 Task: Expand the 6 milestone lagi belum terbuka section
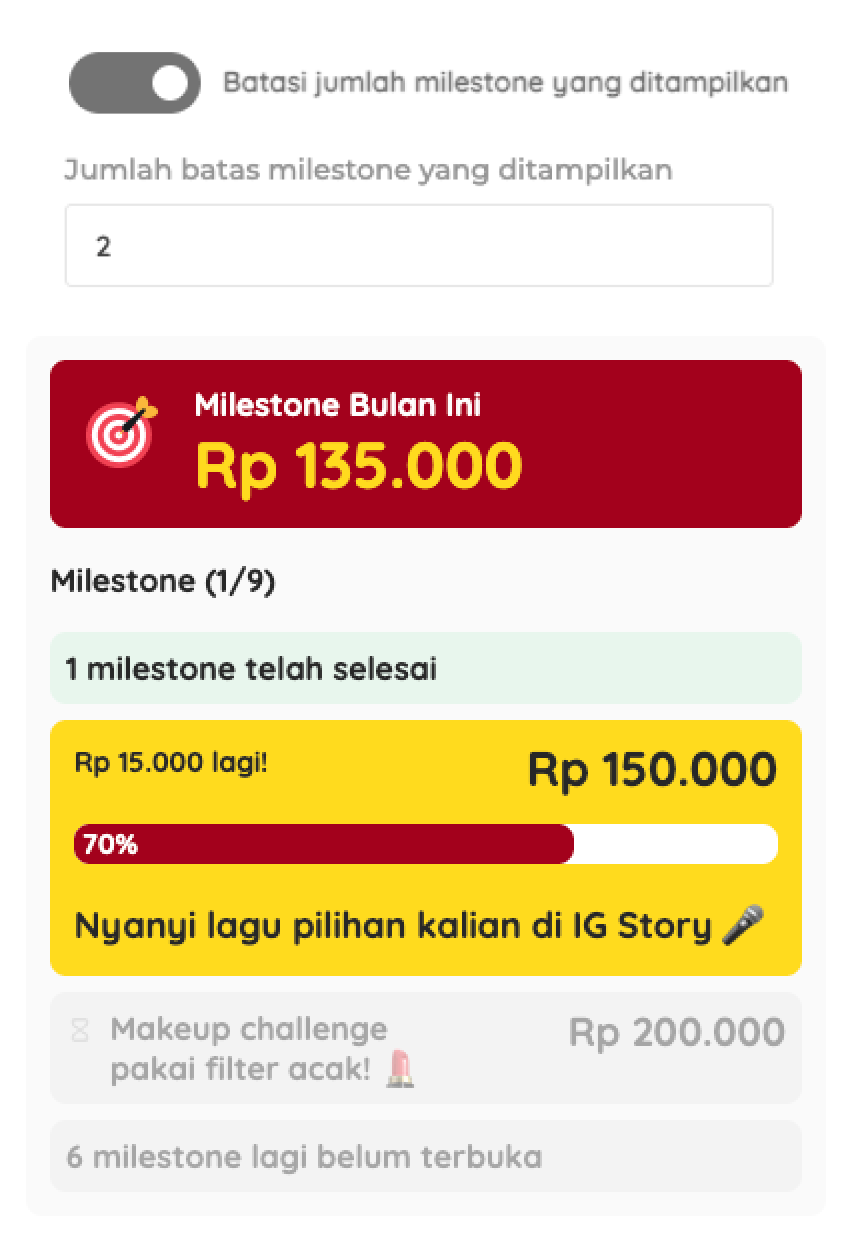pos(425,1157)
